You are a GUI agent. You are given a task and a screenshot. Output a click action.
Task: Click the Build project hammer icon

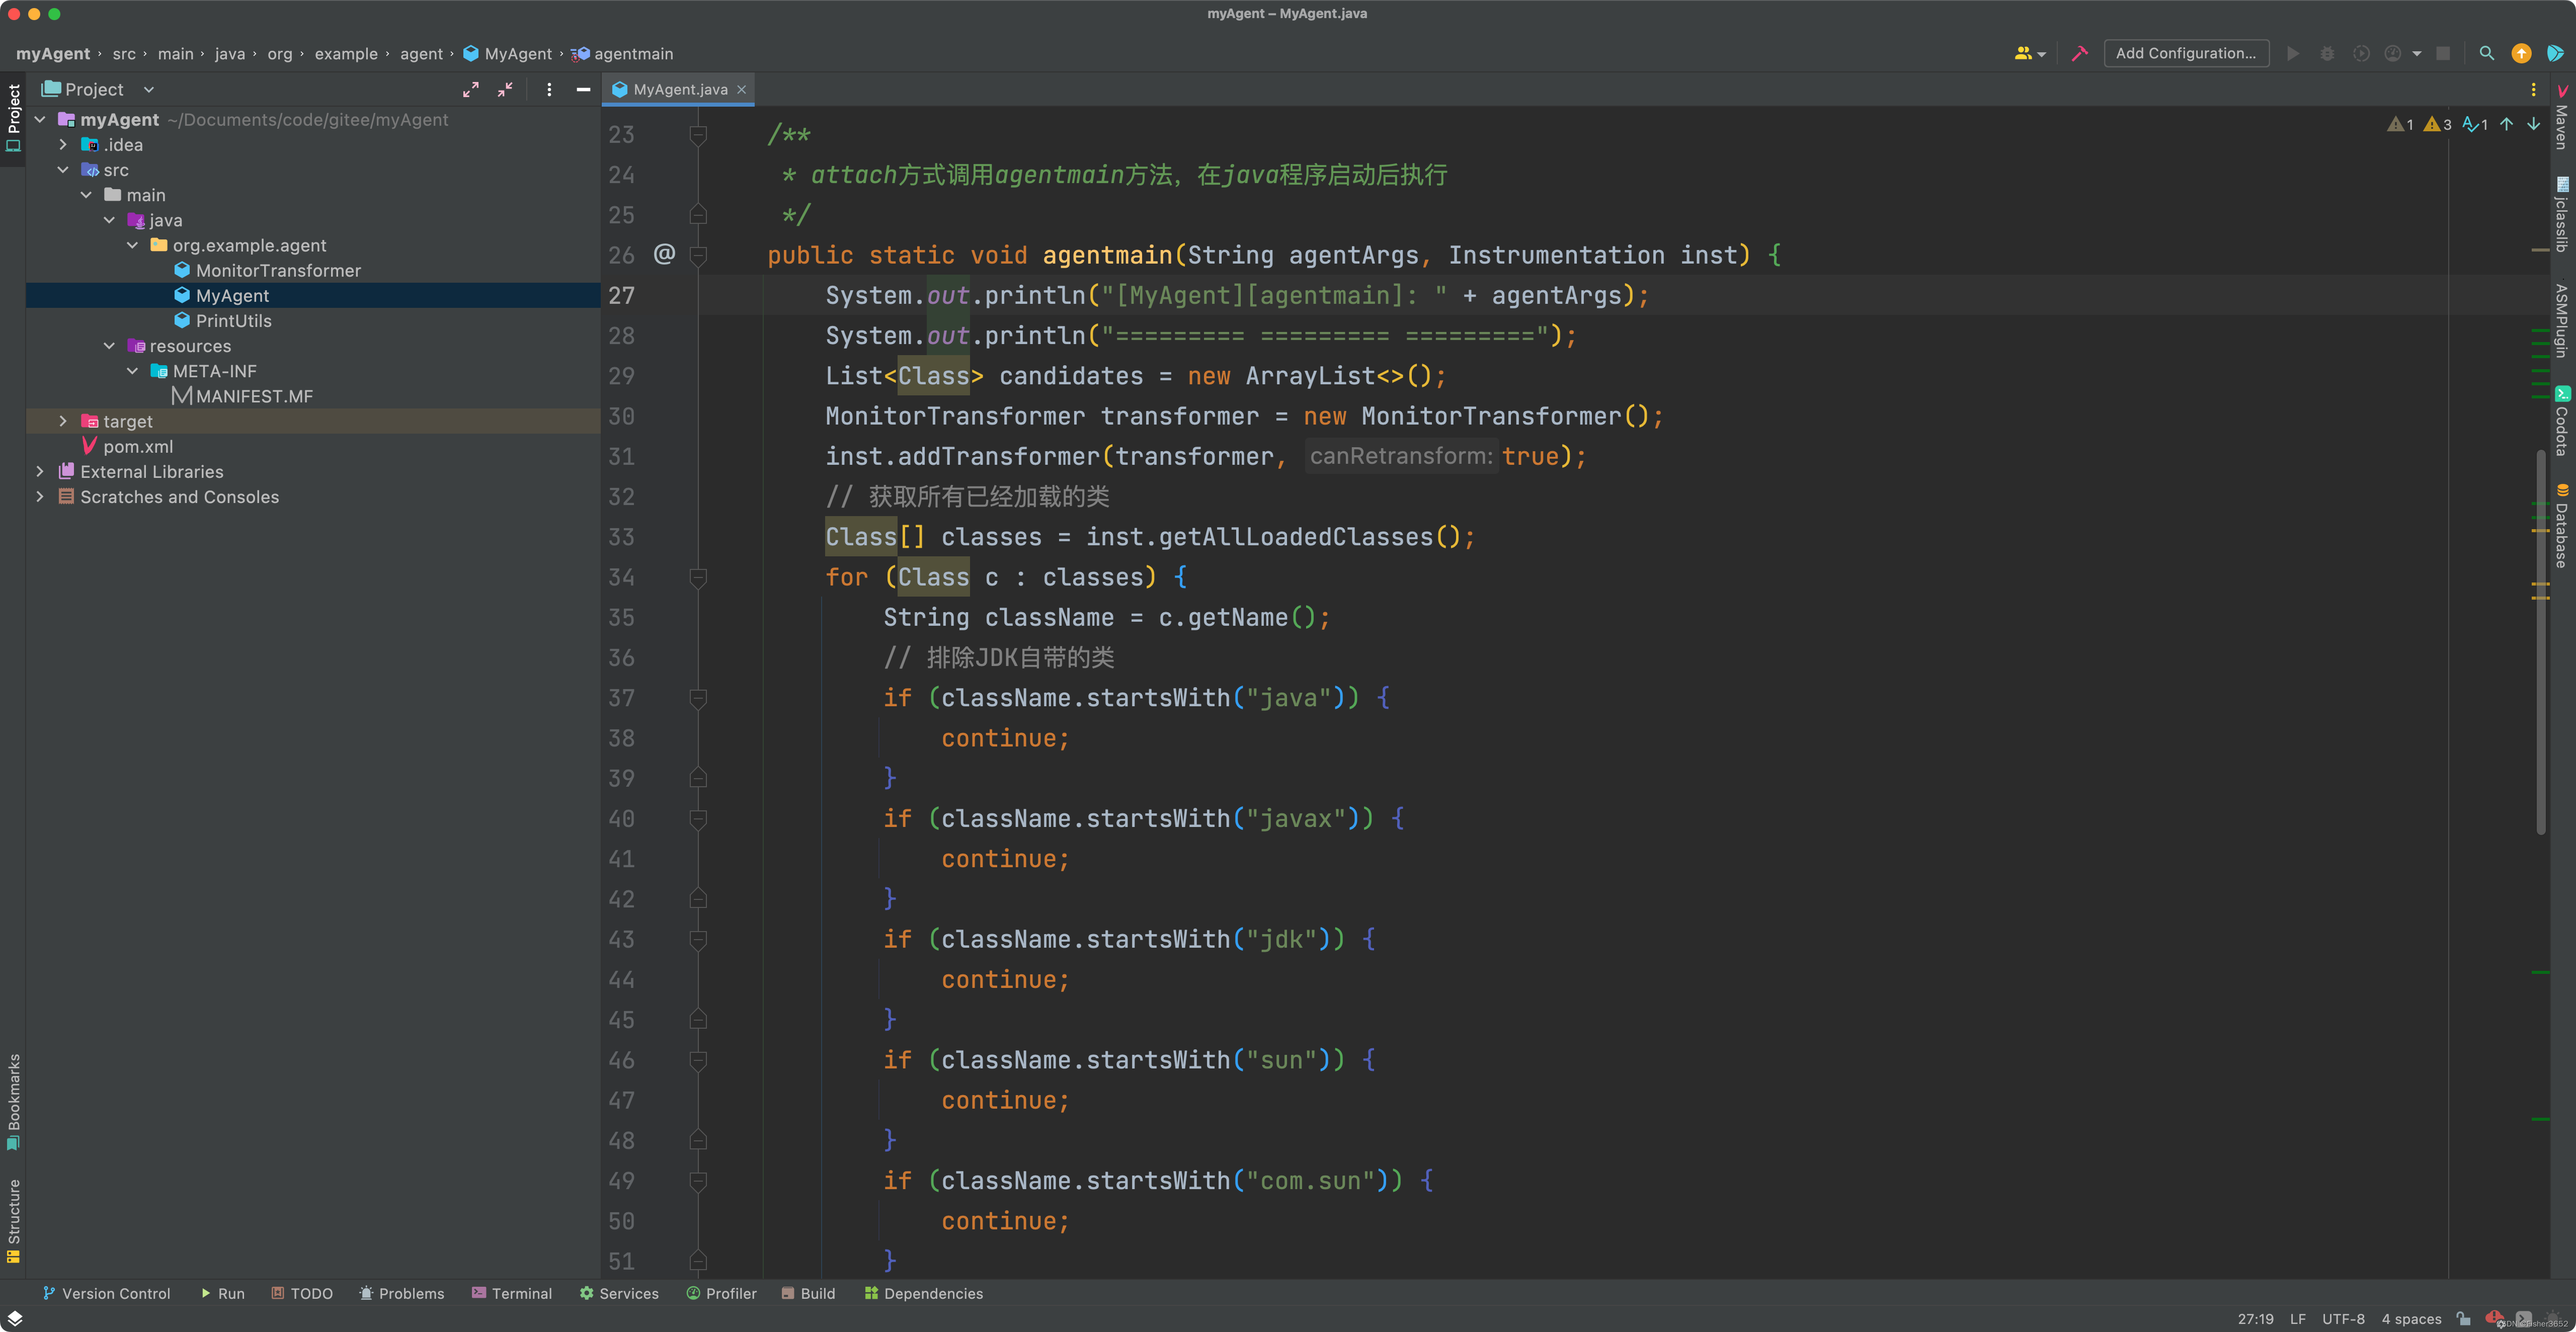(x=2080, y=54)
